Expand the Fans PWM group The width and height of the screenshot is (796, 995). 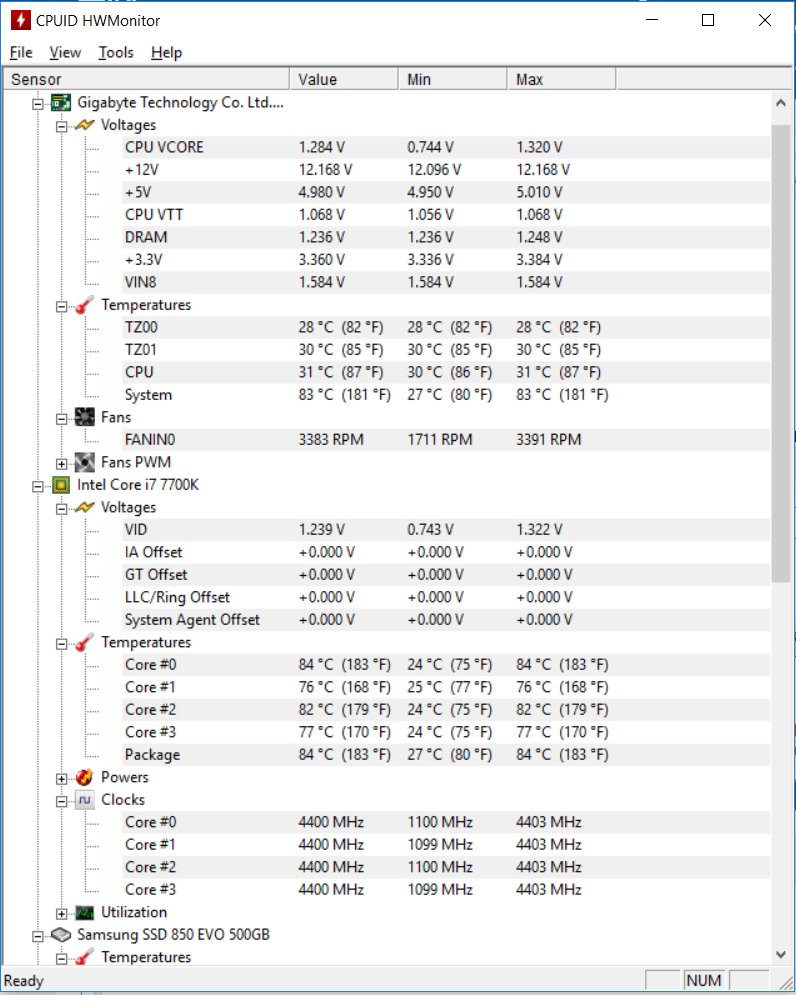coord(62,464)
